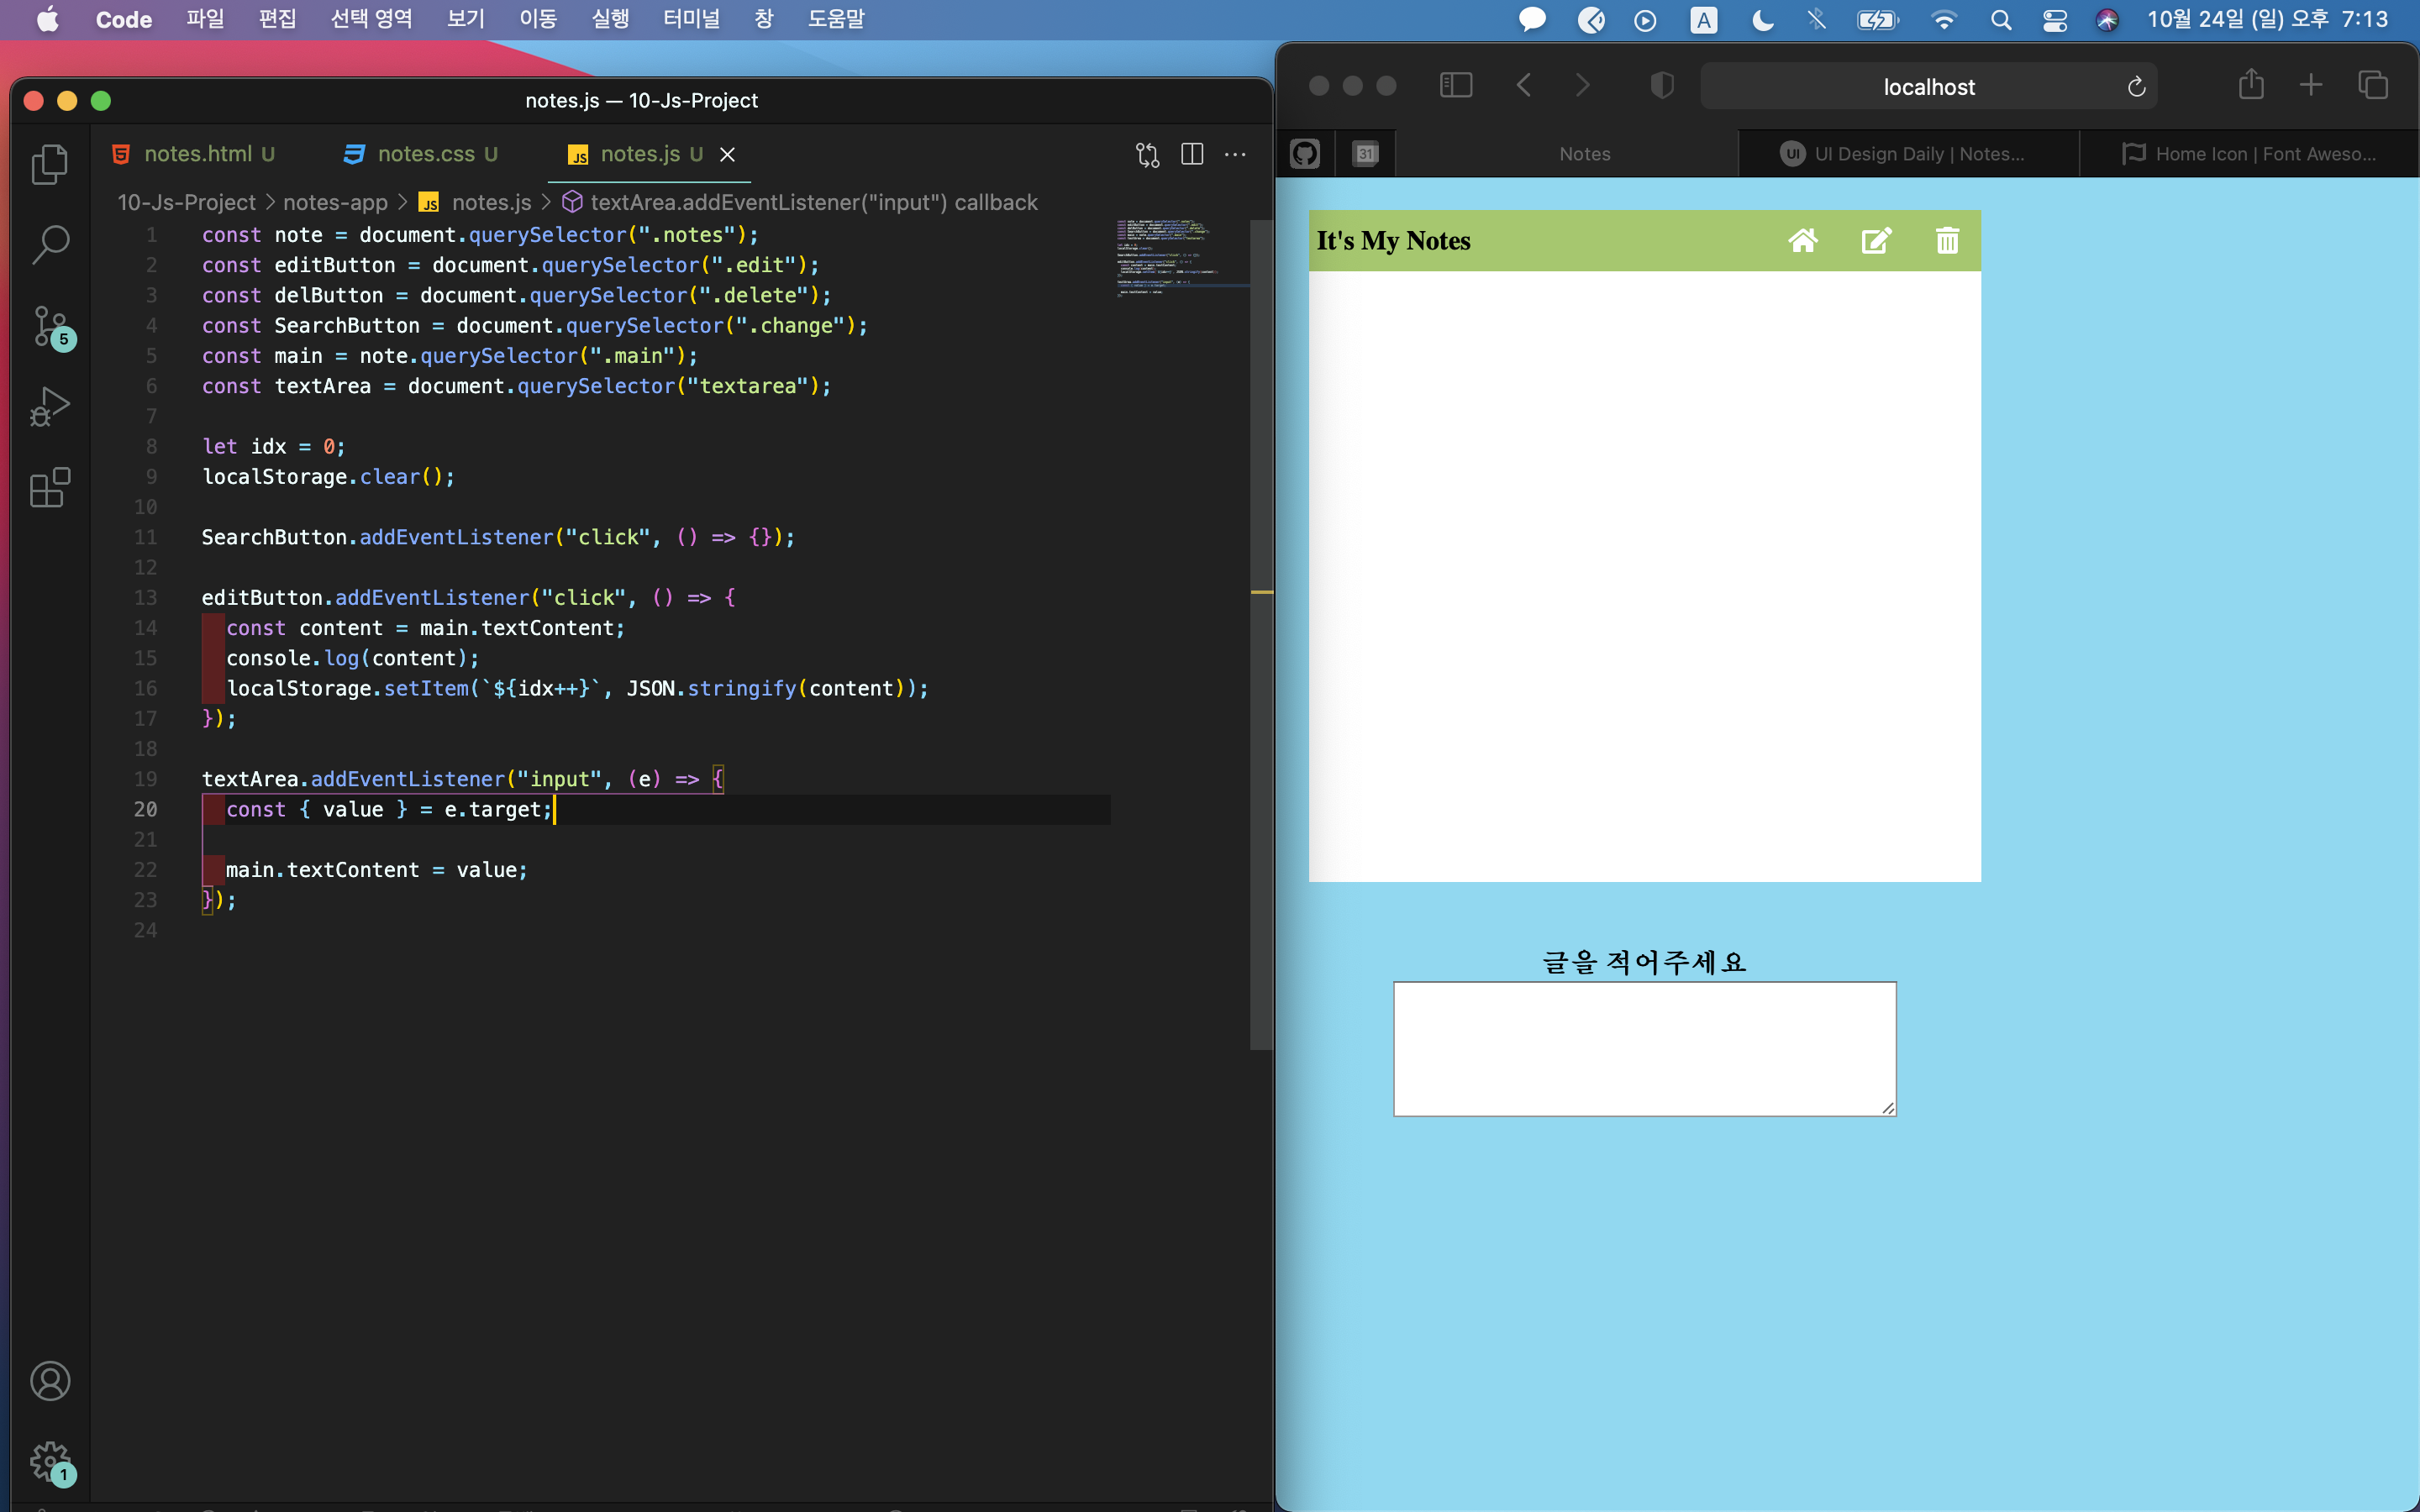Expand notes-app breadcrumb folder
2420x1512 pixels.
pyautogui.click(x=335, y=203)
